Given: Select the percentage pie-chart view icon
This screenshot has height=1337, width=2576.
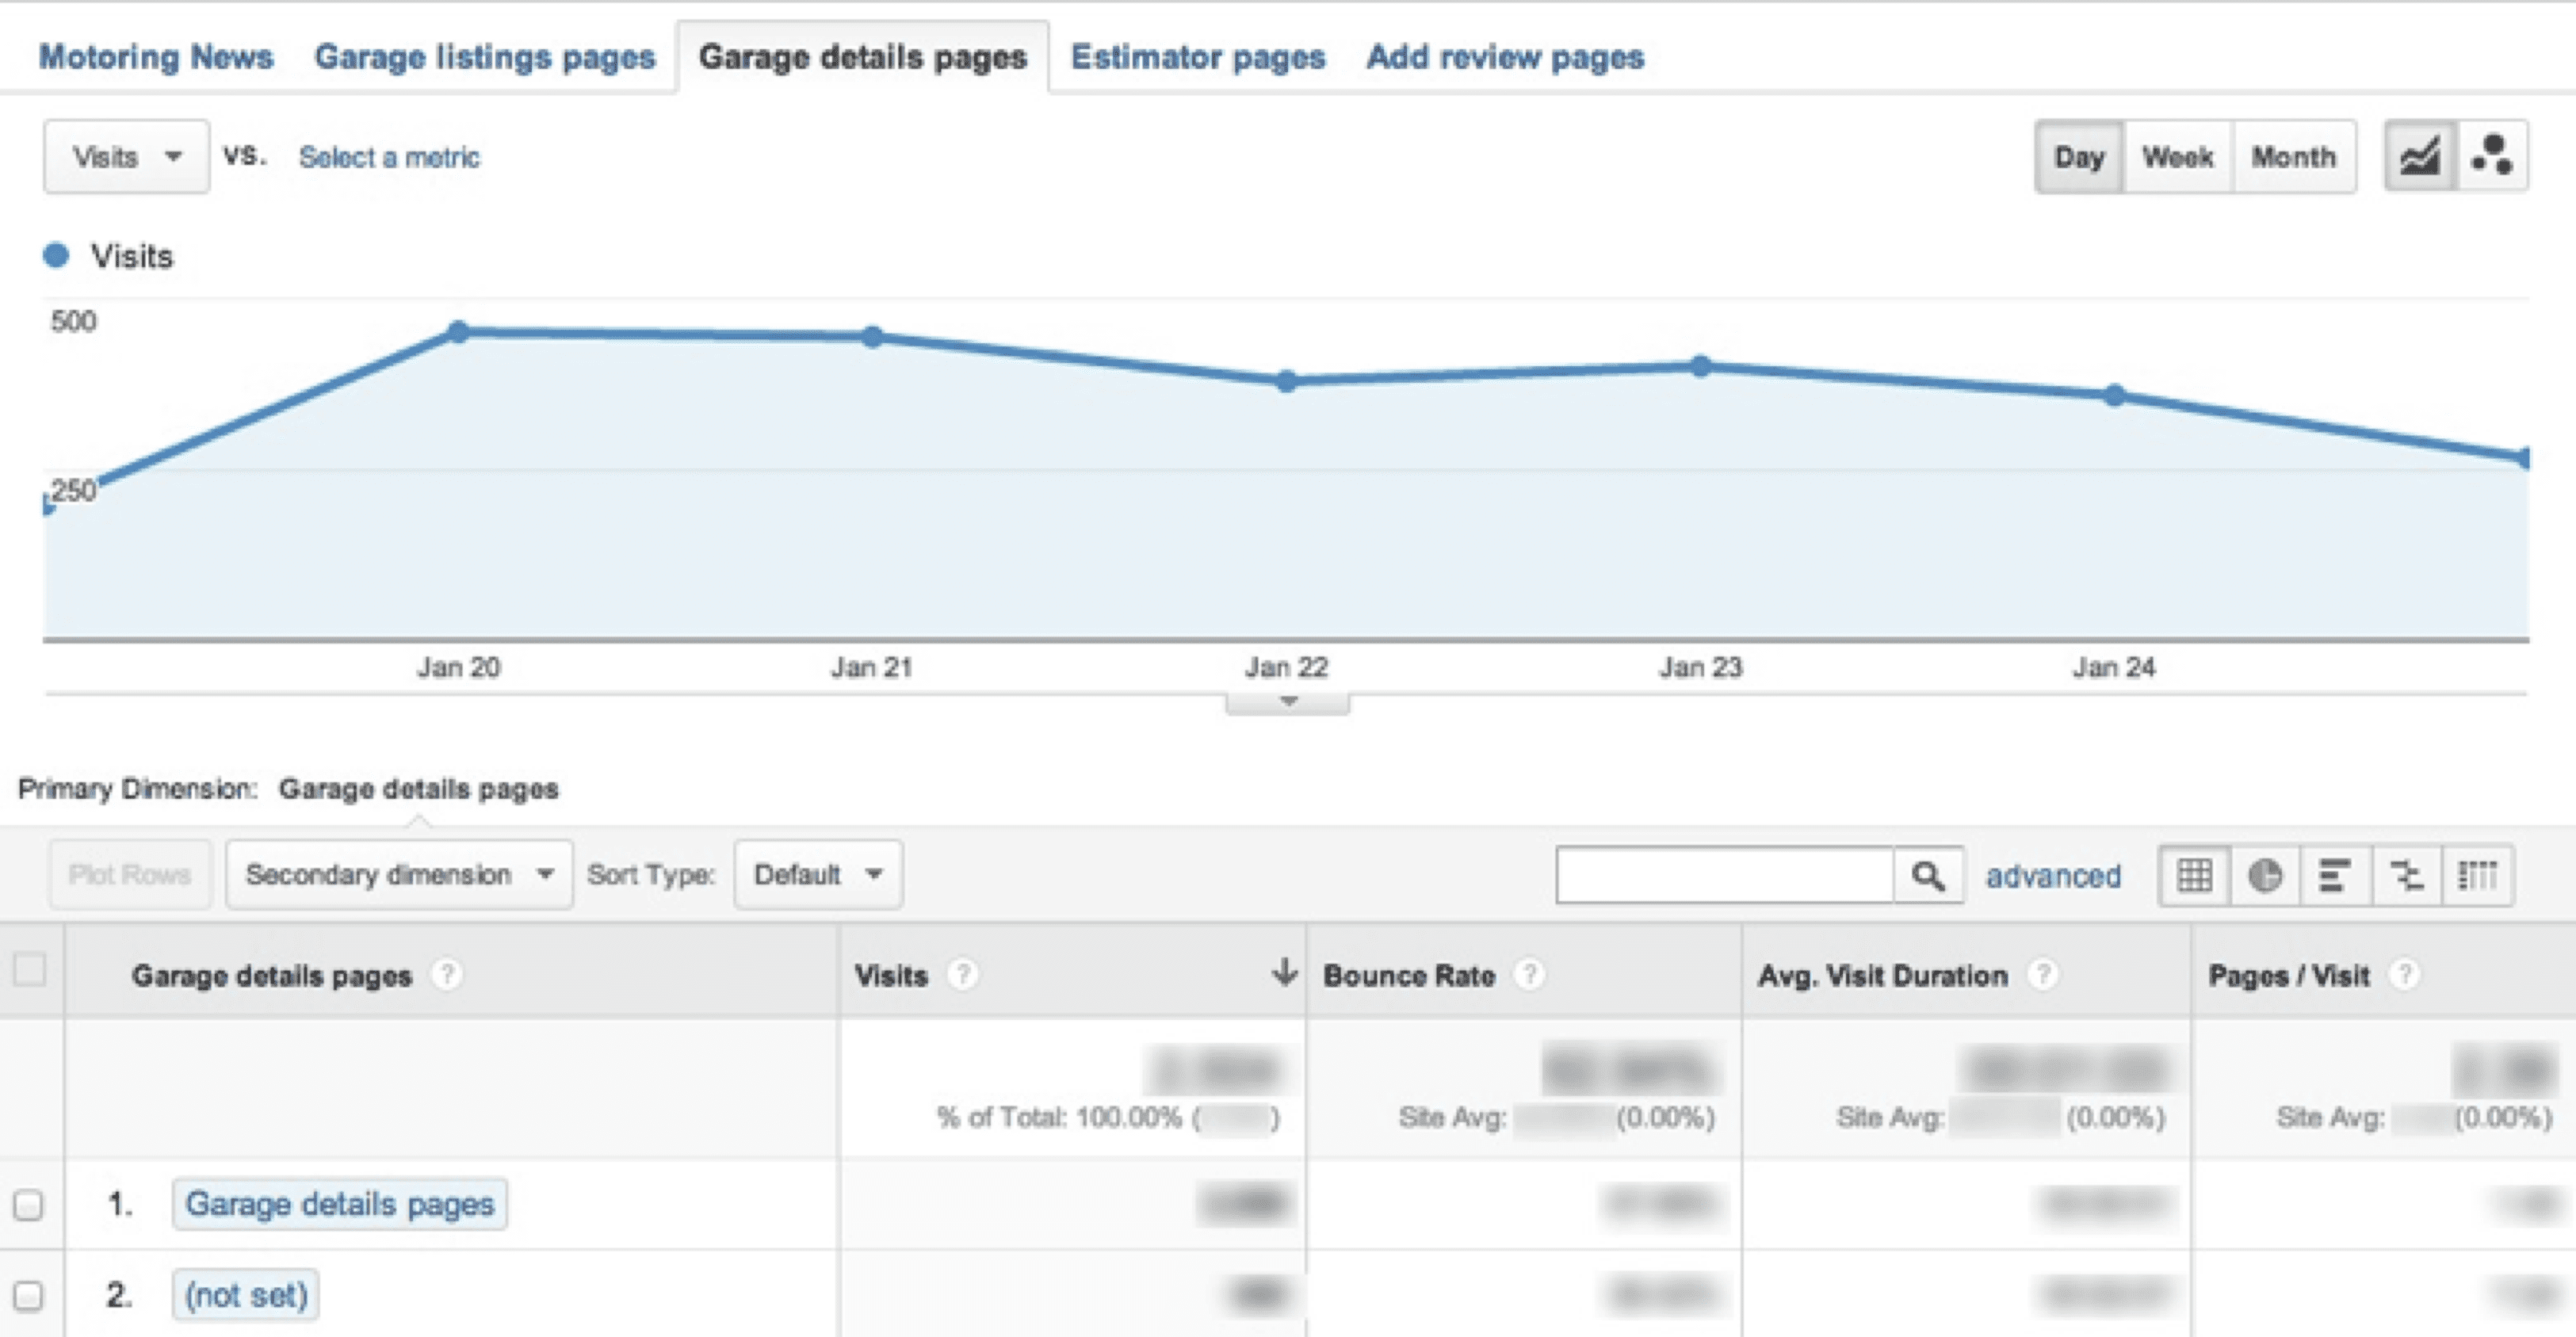Looking at the screenshot, I should pos(2265,875).
